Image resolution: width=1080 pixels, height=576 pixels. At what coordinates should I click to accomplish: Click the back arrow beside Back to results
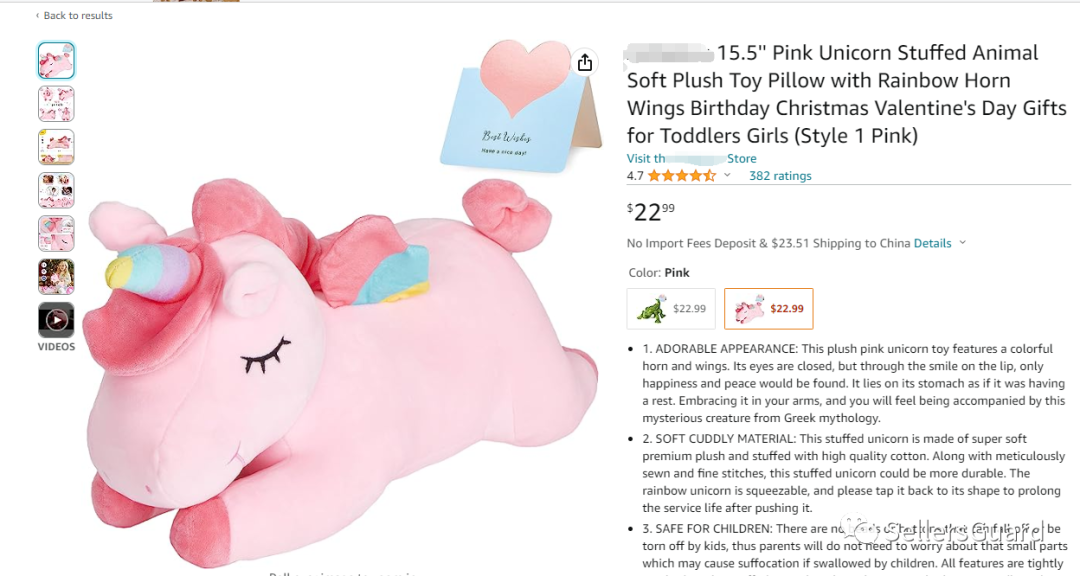[x=38, y=16]
